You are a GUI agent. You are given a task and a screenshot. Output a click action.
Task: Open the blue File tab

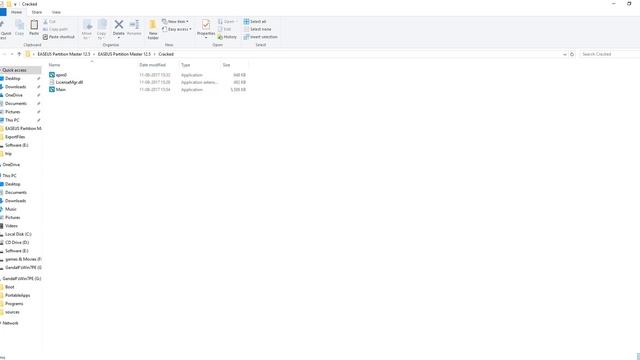click(x=3, y=12)
